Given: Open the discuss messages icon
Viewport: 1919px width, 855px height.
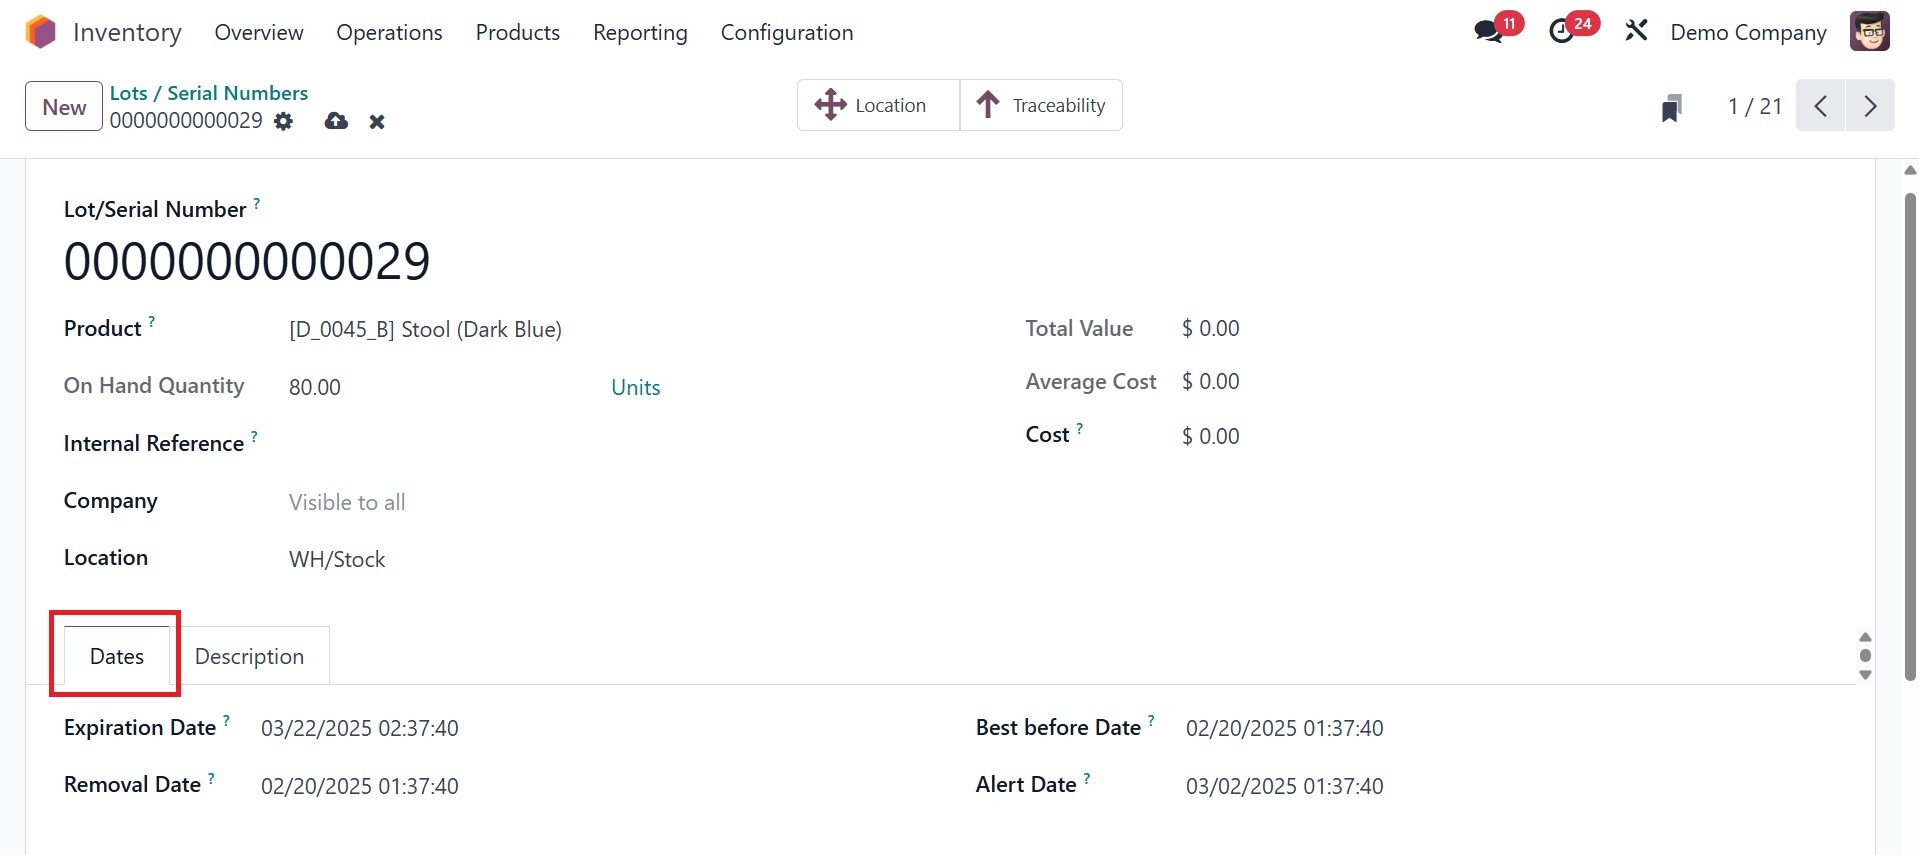Looking at the screenshot, I should (x=1488, y=32).
